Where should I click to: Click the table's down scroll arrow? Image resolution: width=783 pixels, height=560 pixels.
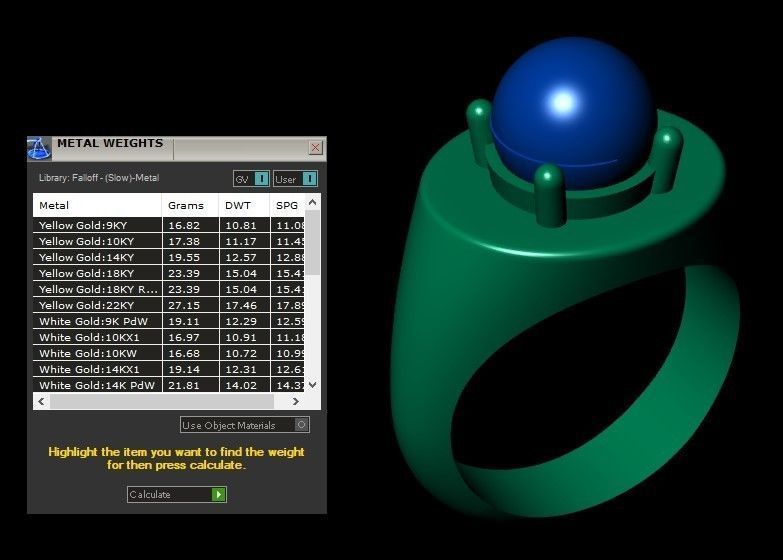(x=313, y=384)
